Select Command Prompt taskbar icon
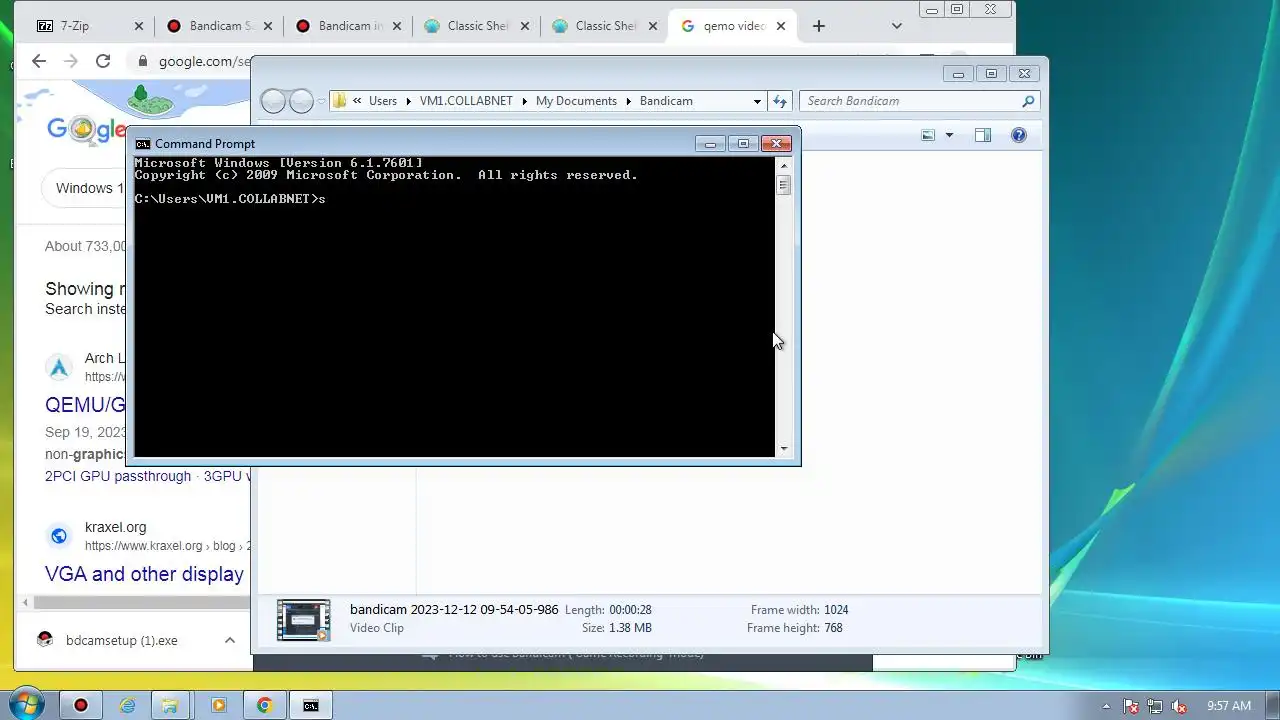The image size is (1280, 720). (311, 705)
